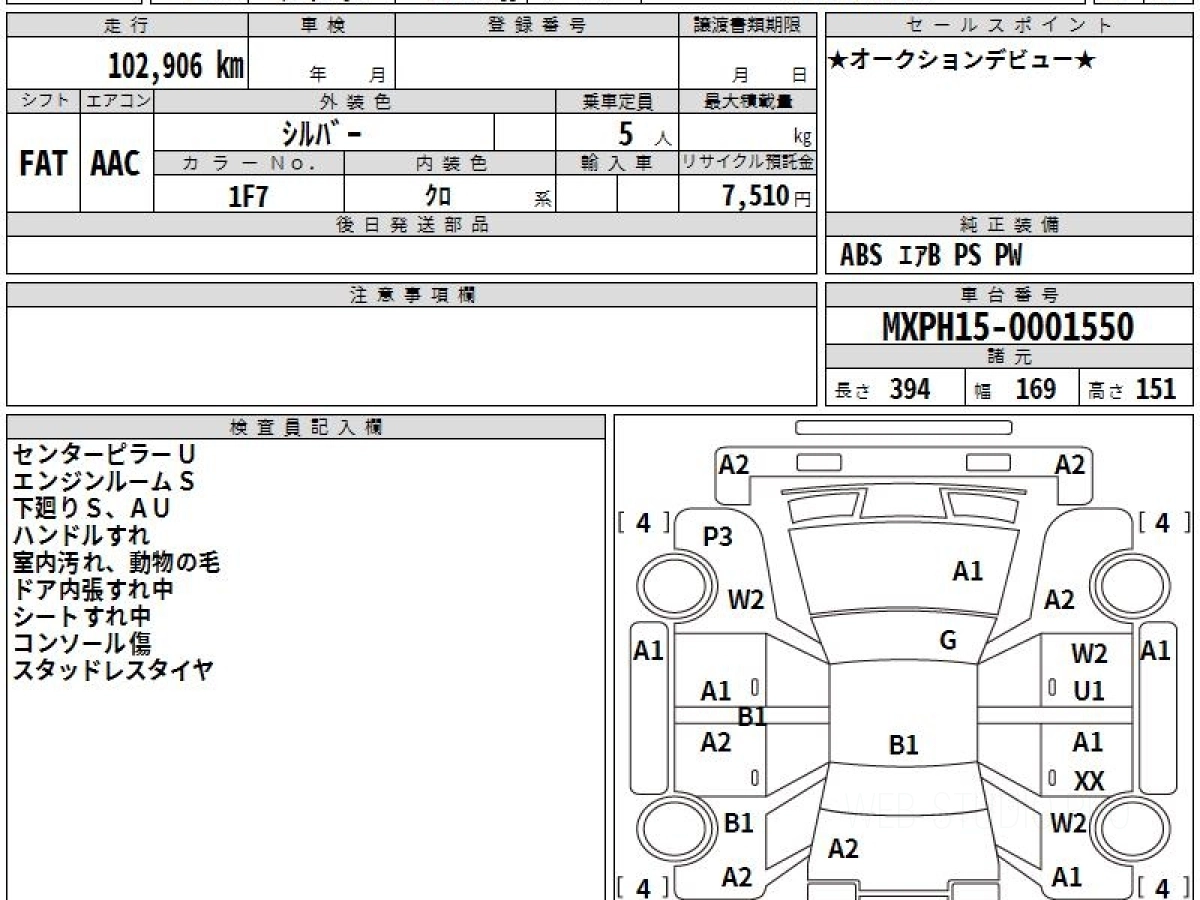
Task: Select the リサイクル預託金 header
Action: [748, 163]
